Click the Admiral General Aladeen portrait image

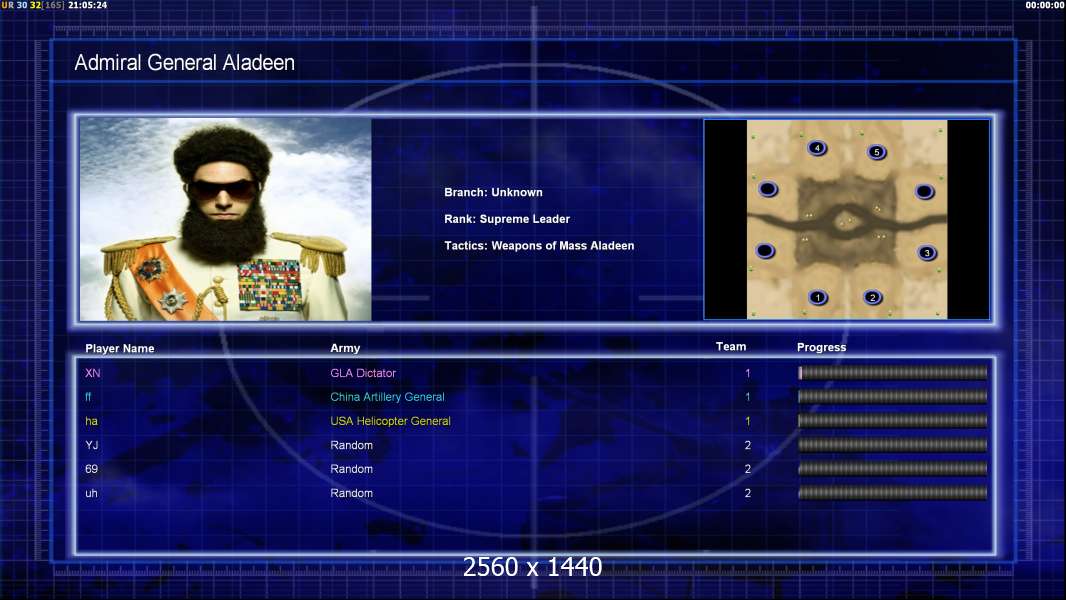(226, 219)
